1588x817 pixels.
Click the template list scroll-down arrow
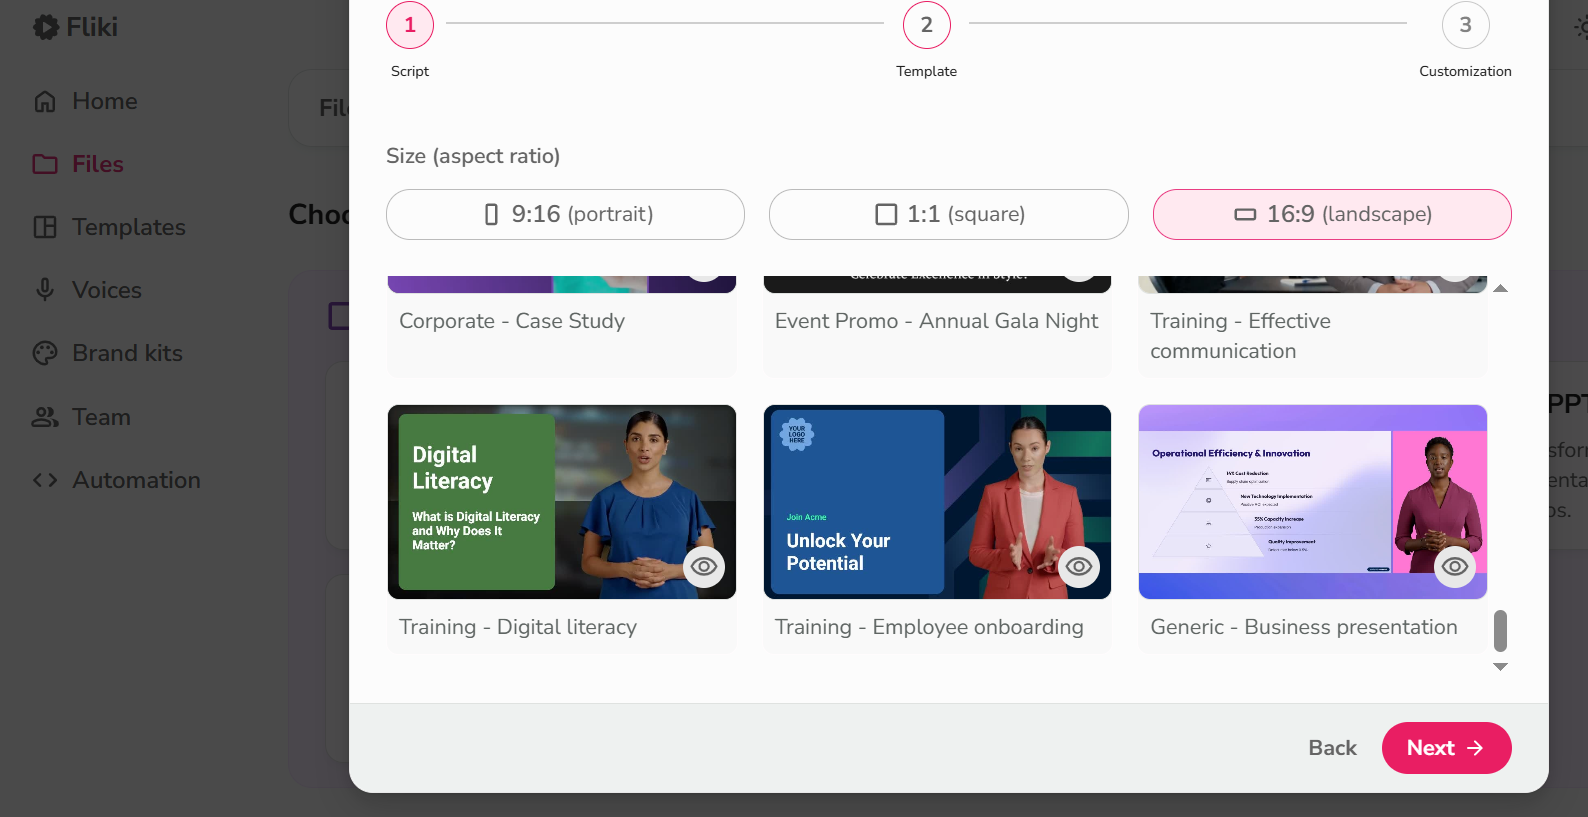coord(1500,667)
